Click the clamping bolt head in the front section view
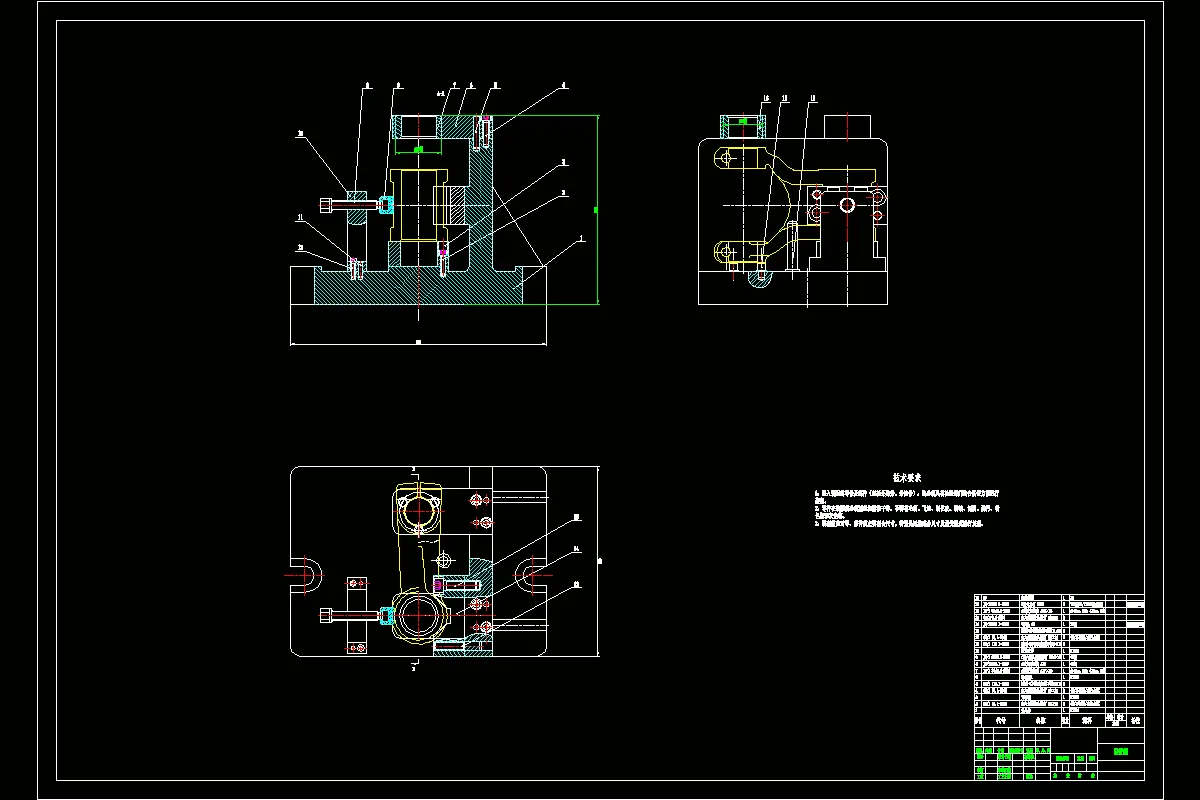 coord(327,204)
